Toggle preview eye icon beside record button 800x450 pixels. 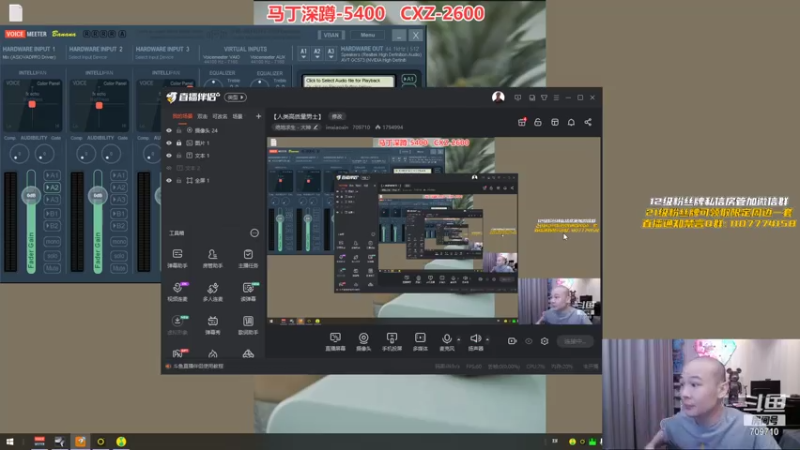(529, 341)
